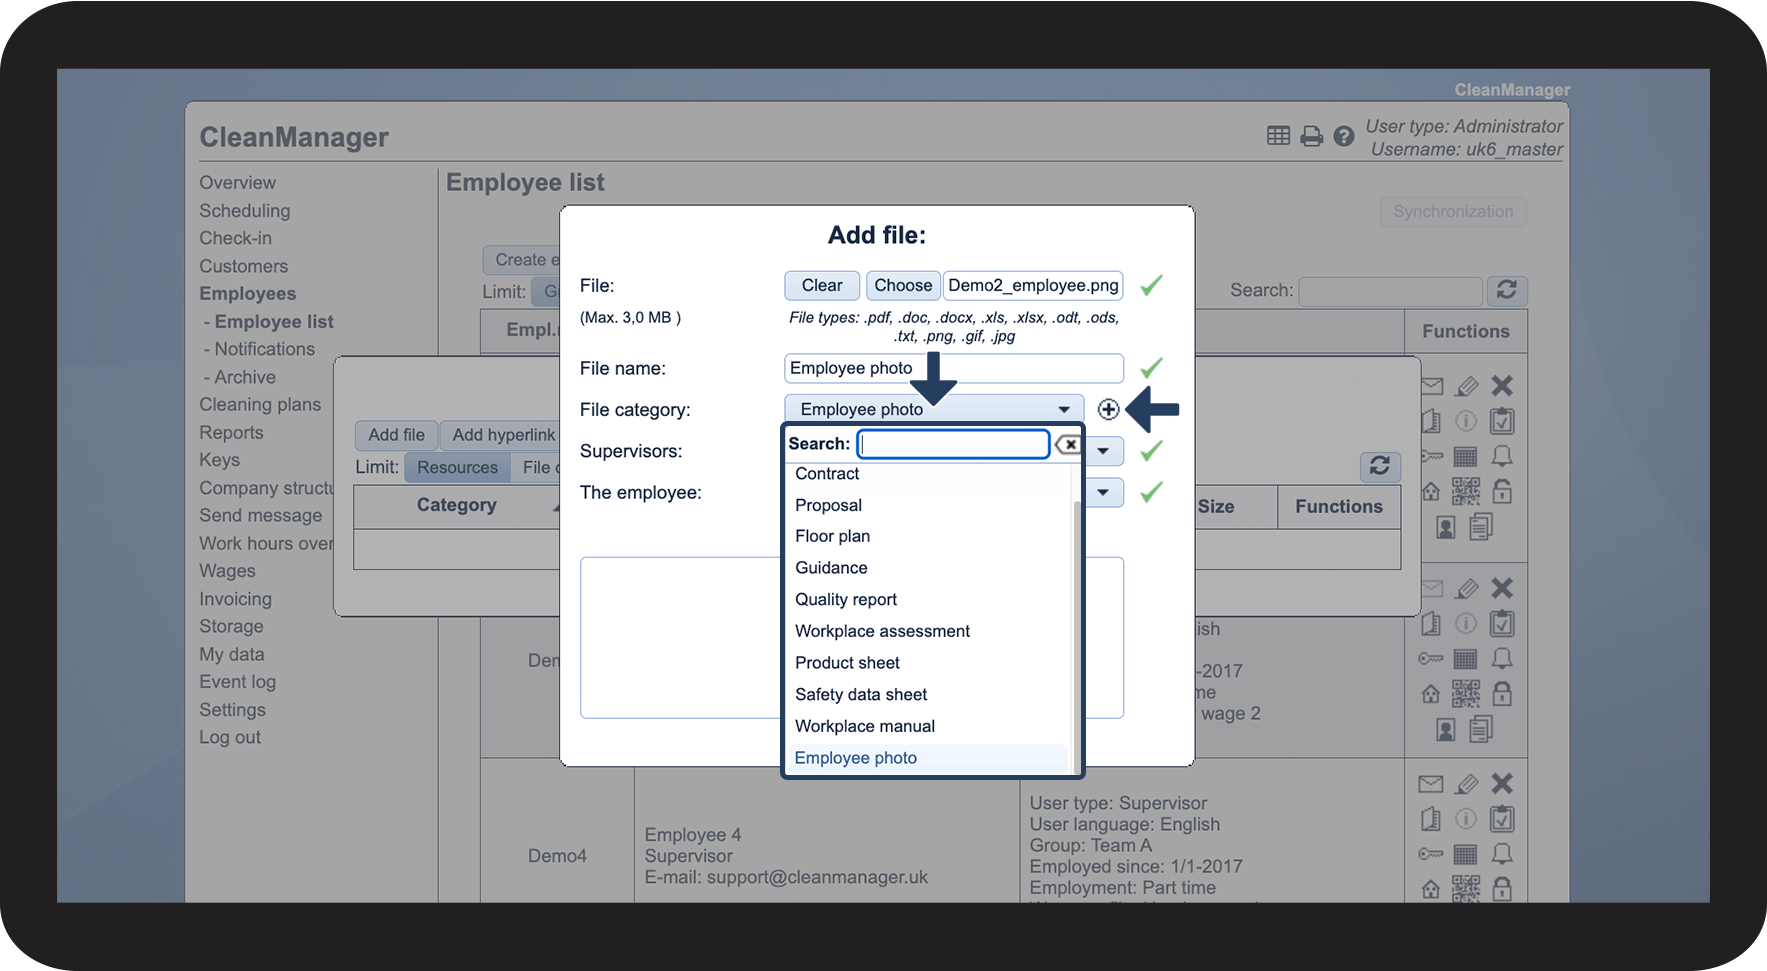Open The employee dropdown arrow
This screenshot has height=971, width=1767.
click(1103, 492)
